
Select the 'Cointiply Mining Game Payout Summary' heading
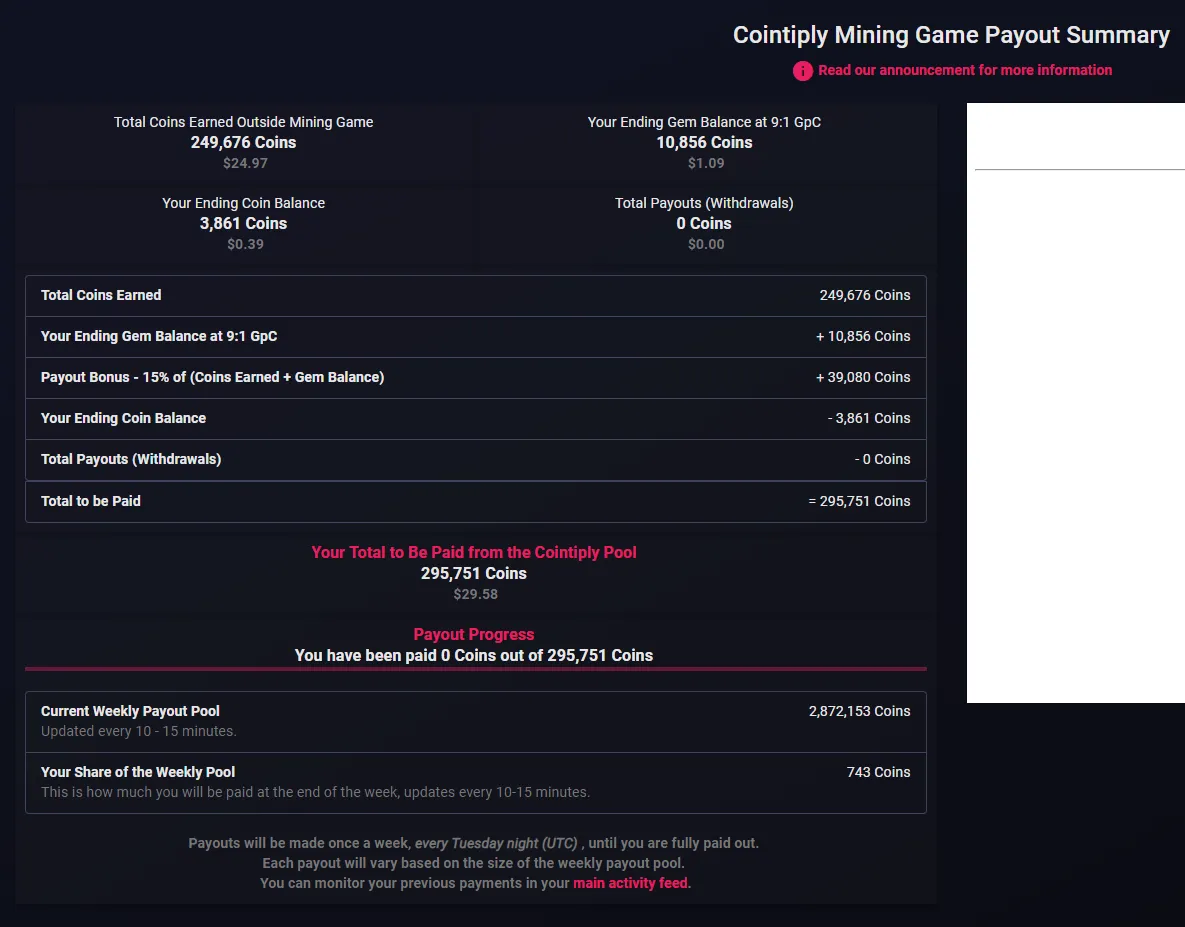pos(951,35)
